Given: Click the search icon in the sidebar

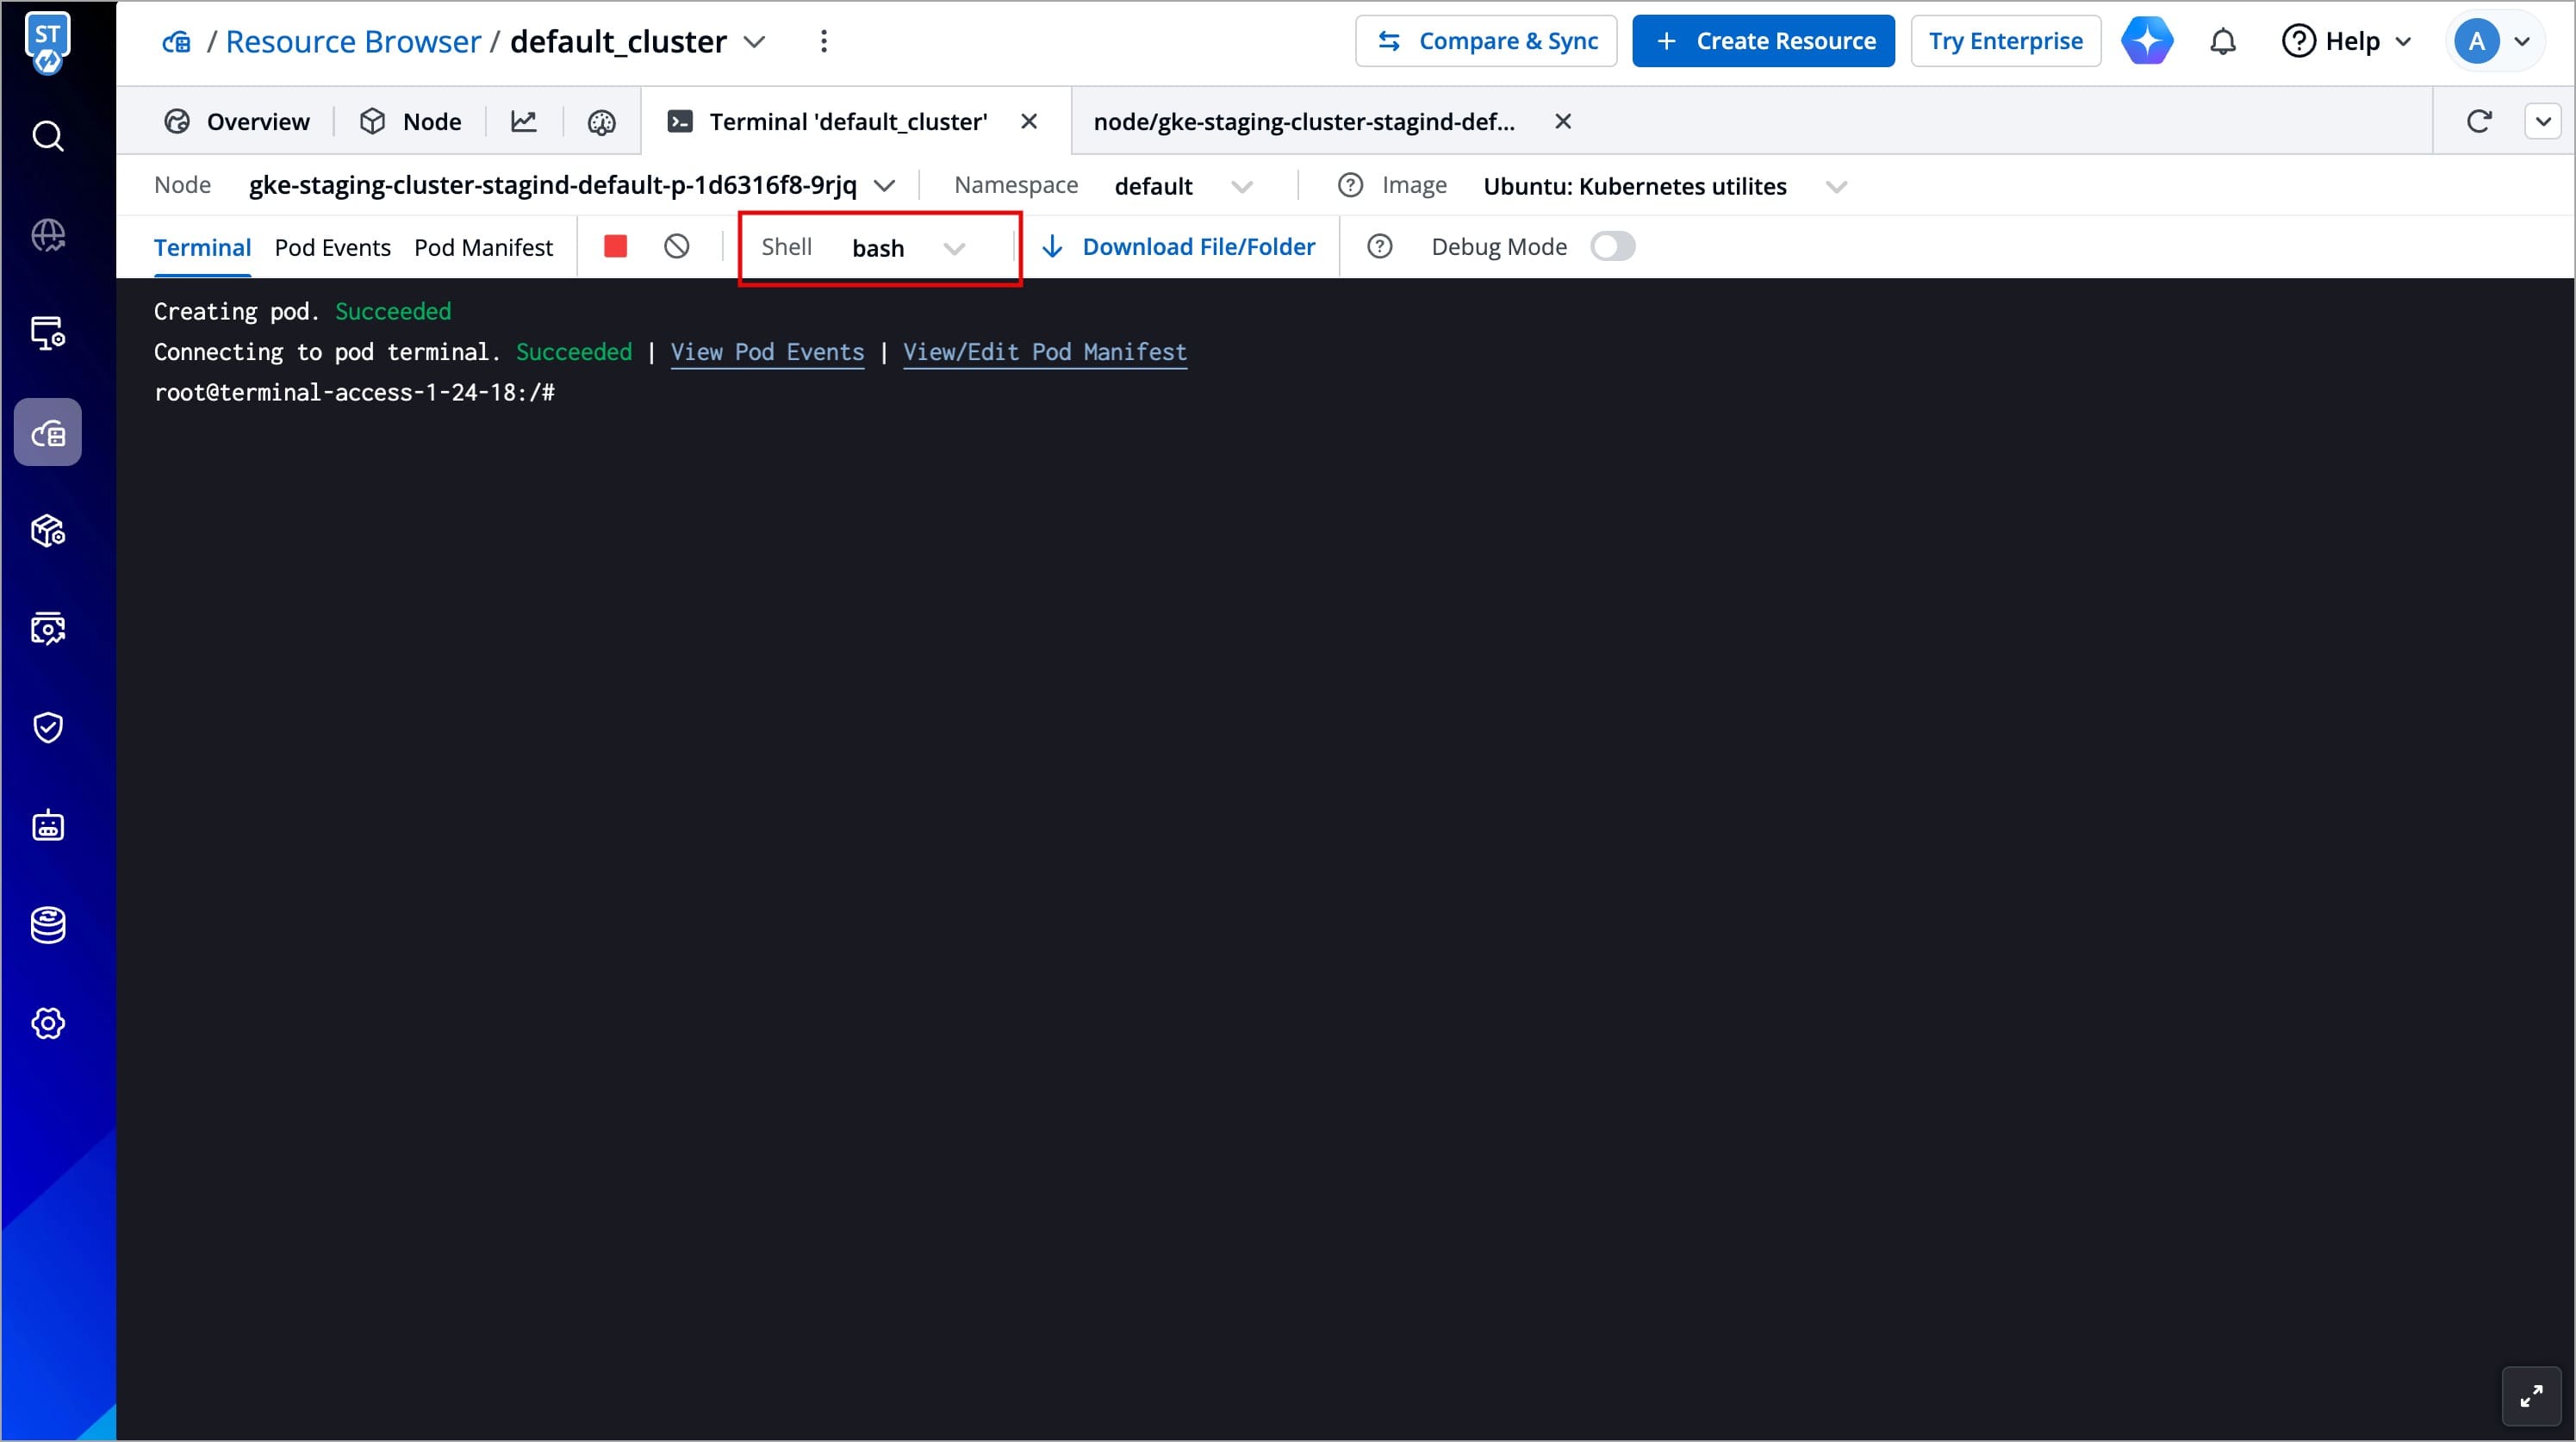Looking at the screenshot, I should pyautogui.click(x=48, y=136).
